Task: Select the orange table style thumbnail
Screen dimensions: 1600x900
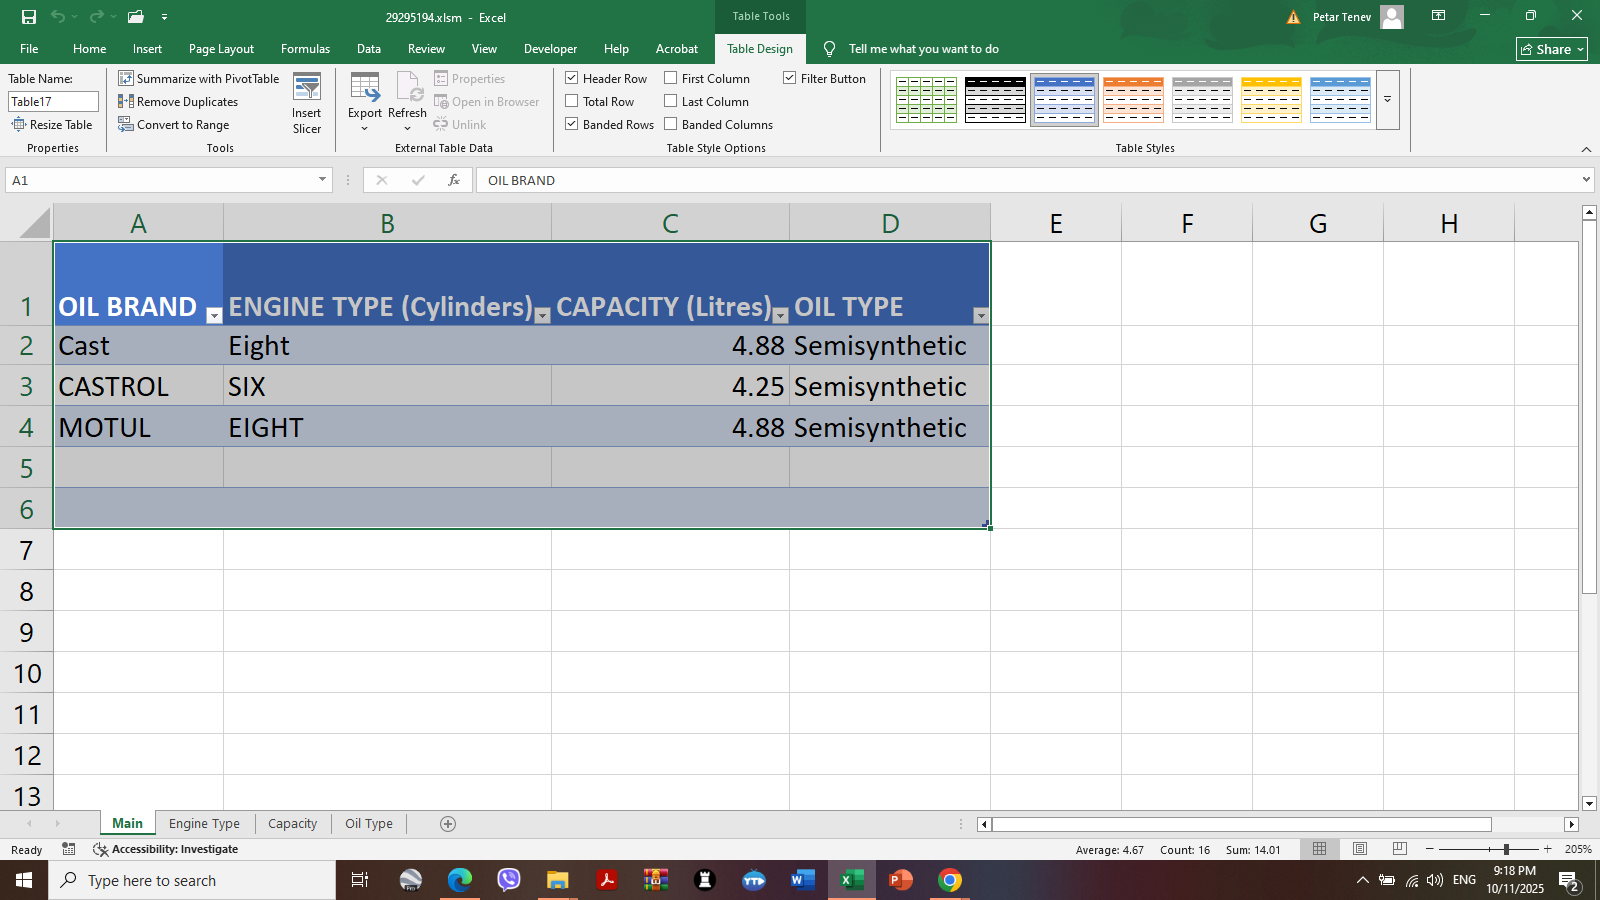Action: (1133, 100)
